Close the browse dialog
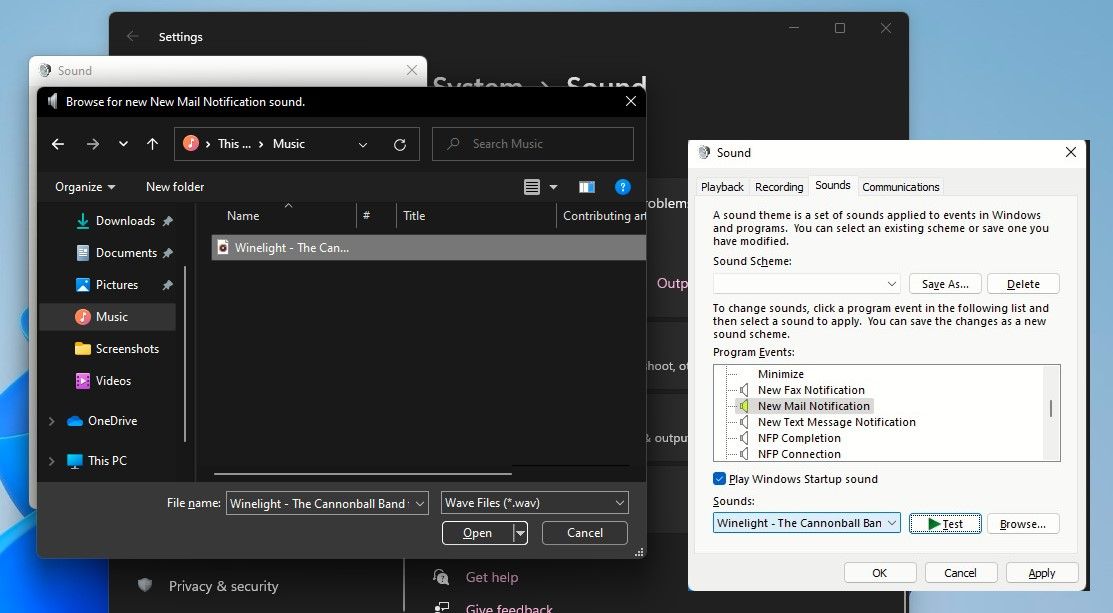 click(630, 101)
